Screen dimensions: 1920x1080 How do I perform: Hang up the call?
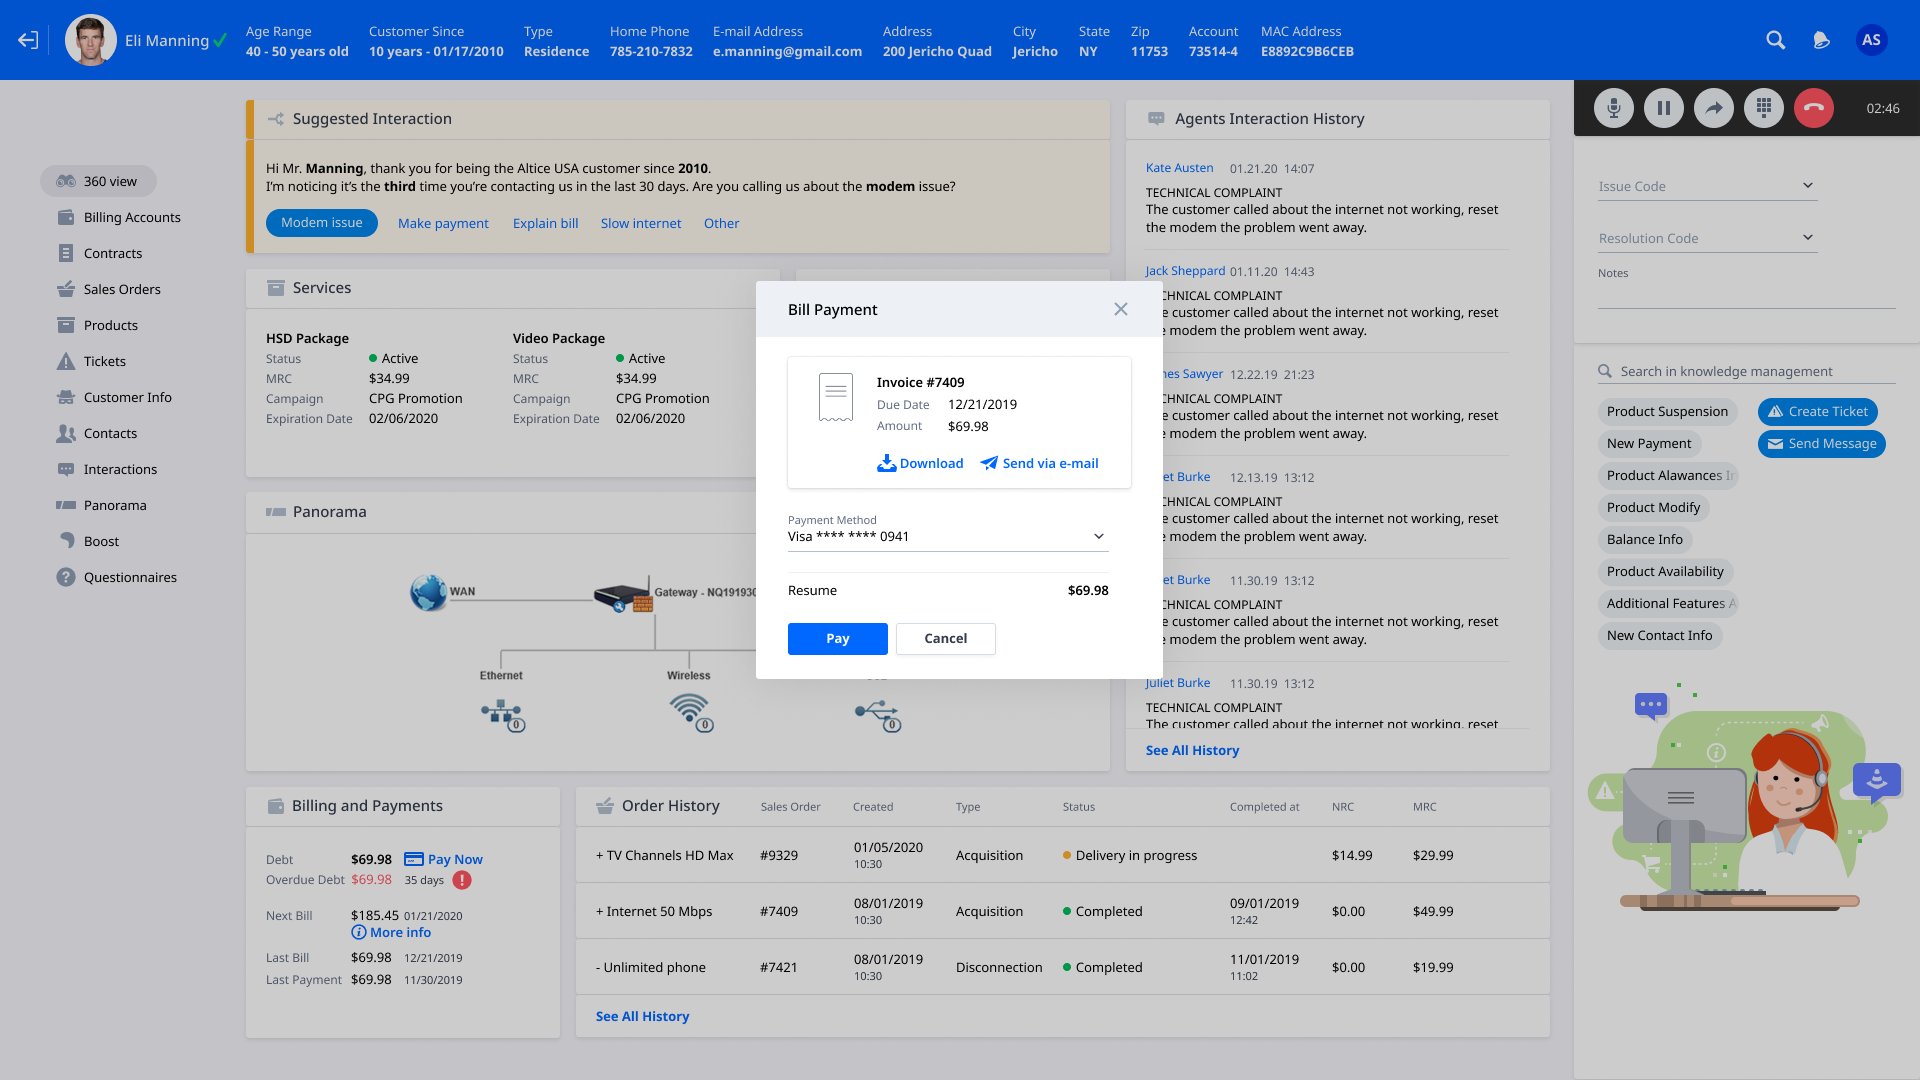tap(1813, 108)
